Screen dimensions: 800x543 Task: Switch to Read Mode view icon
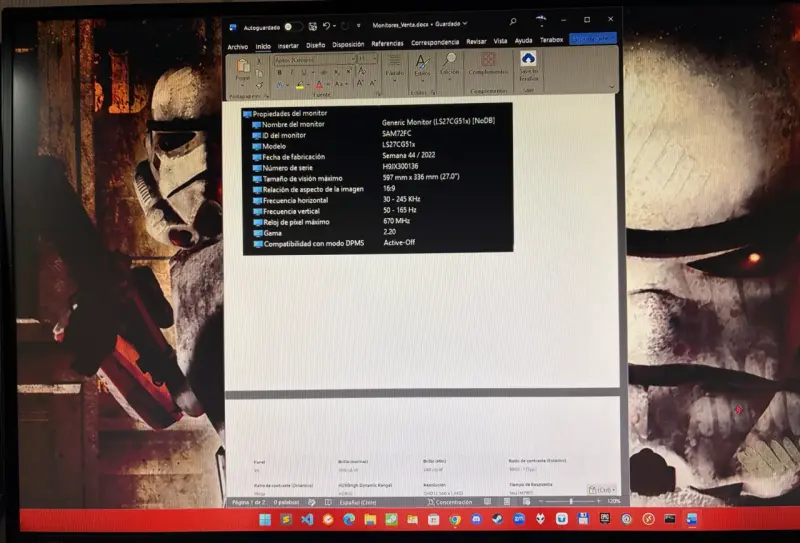[487, 502]
